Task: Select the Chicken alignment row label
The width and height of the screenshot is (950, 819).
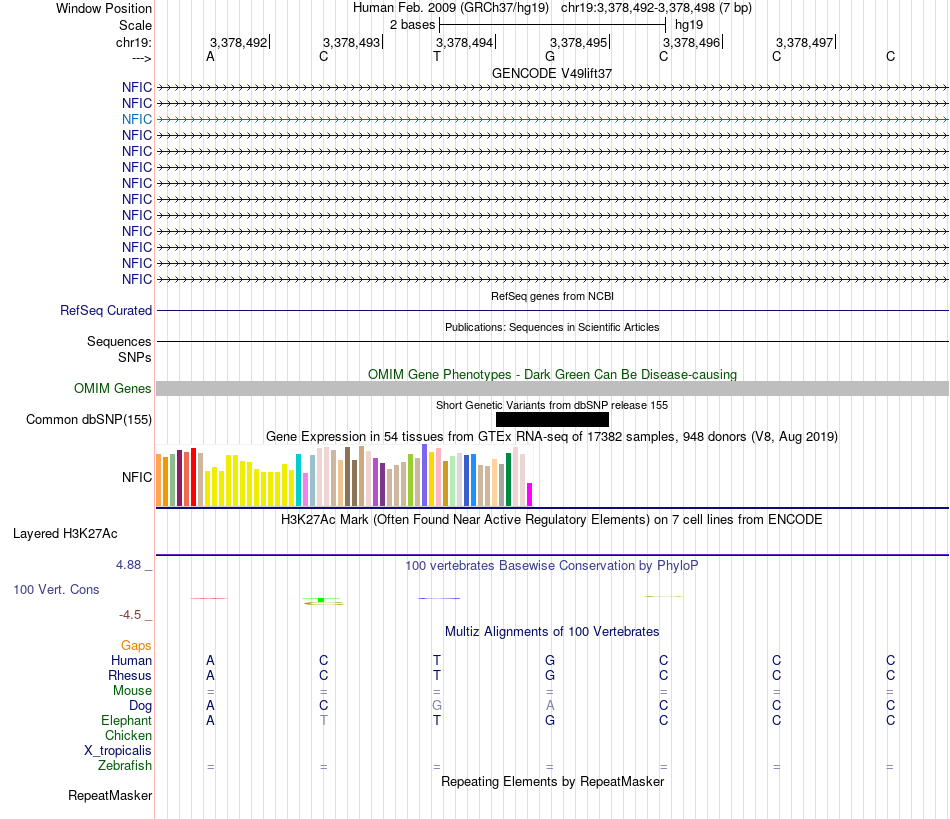Action: tap(128, 735)
